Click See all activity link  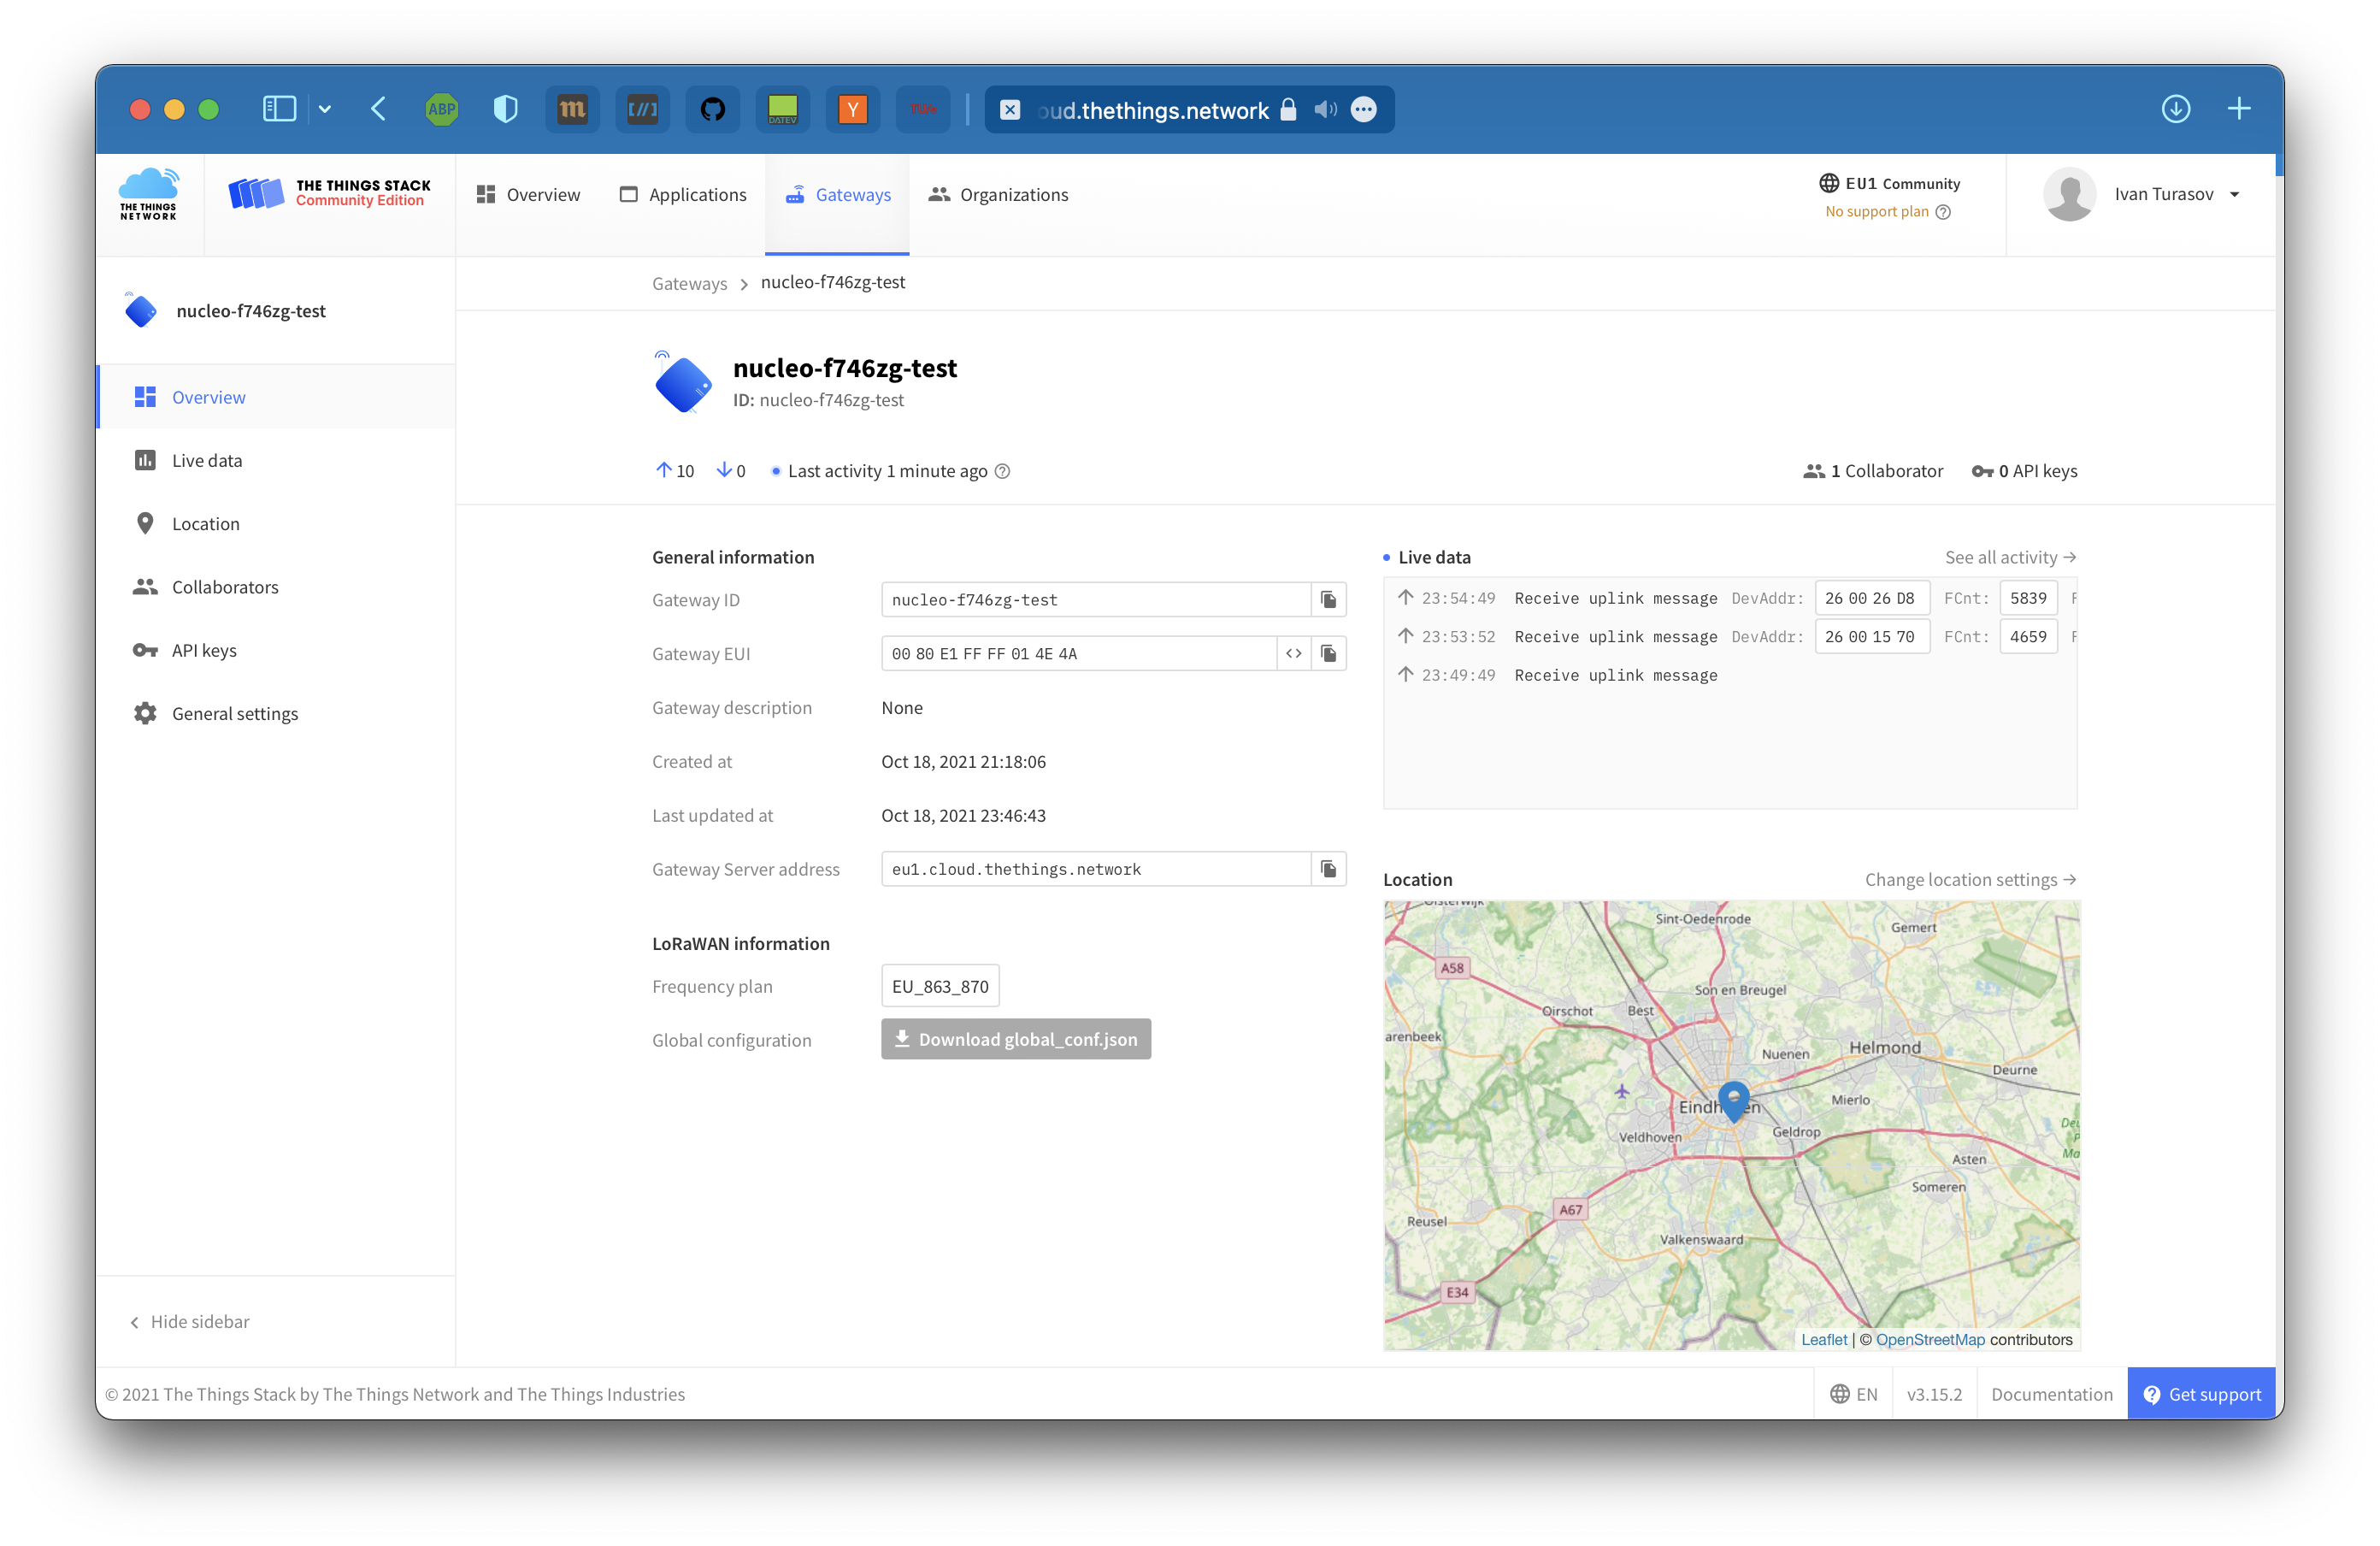click(x=2009, y=555)
